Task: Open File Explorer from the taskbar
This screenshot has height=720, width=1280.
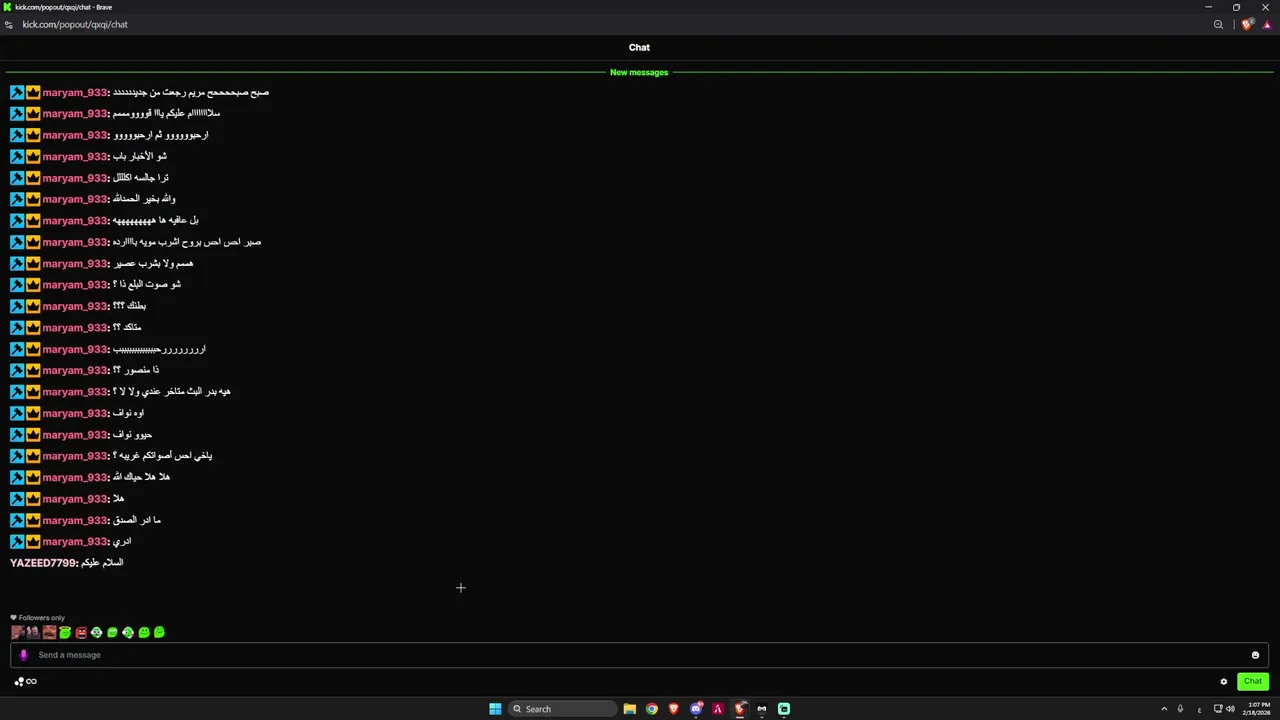Action: [x=629, y=709]
